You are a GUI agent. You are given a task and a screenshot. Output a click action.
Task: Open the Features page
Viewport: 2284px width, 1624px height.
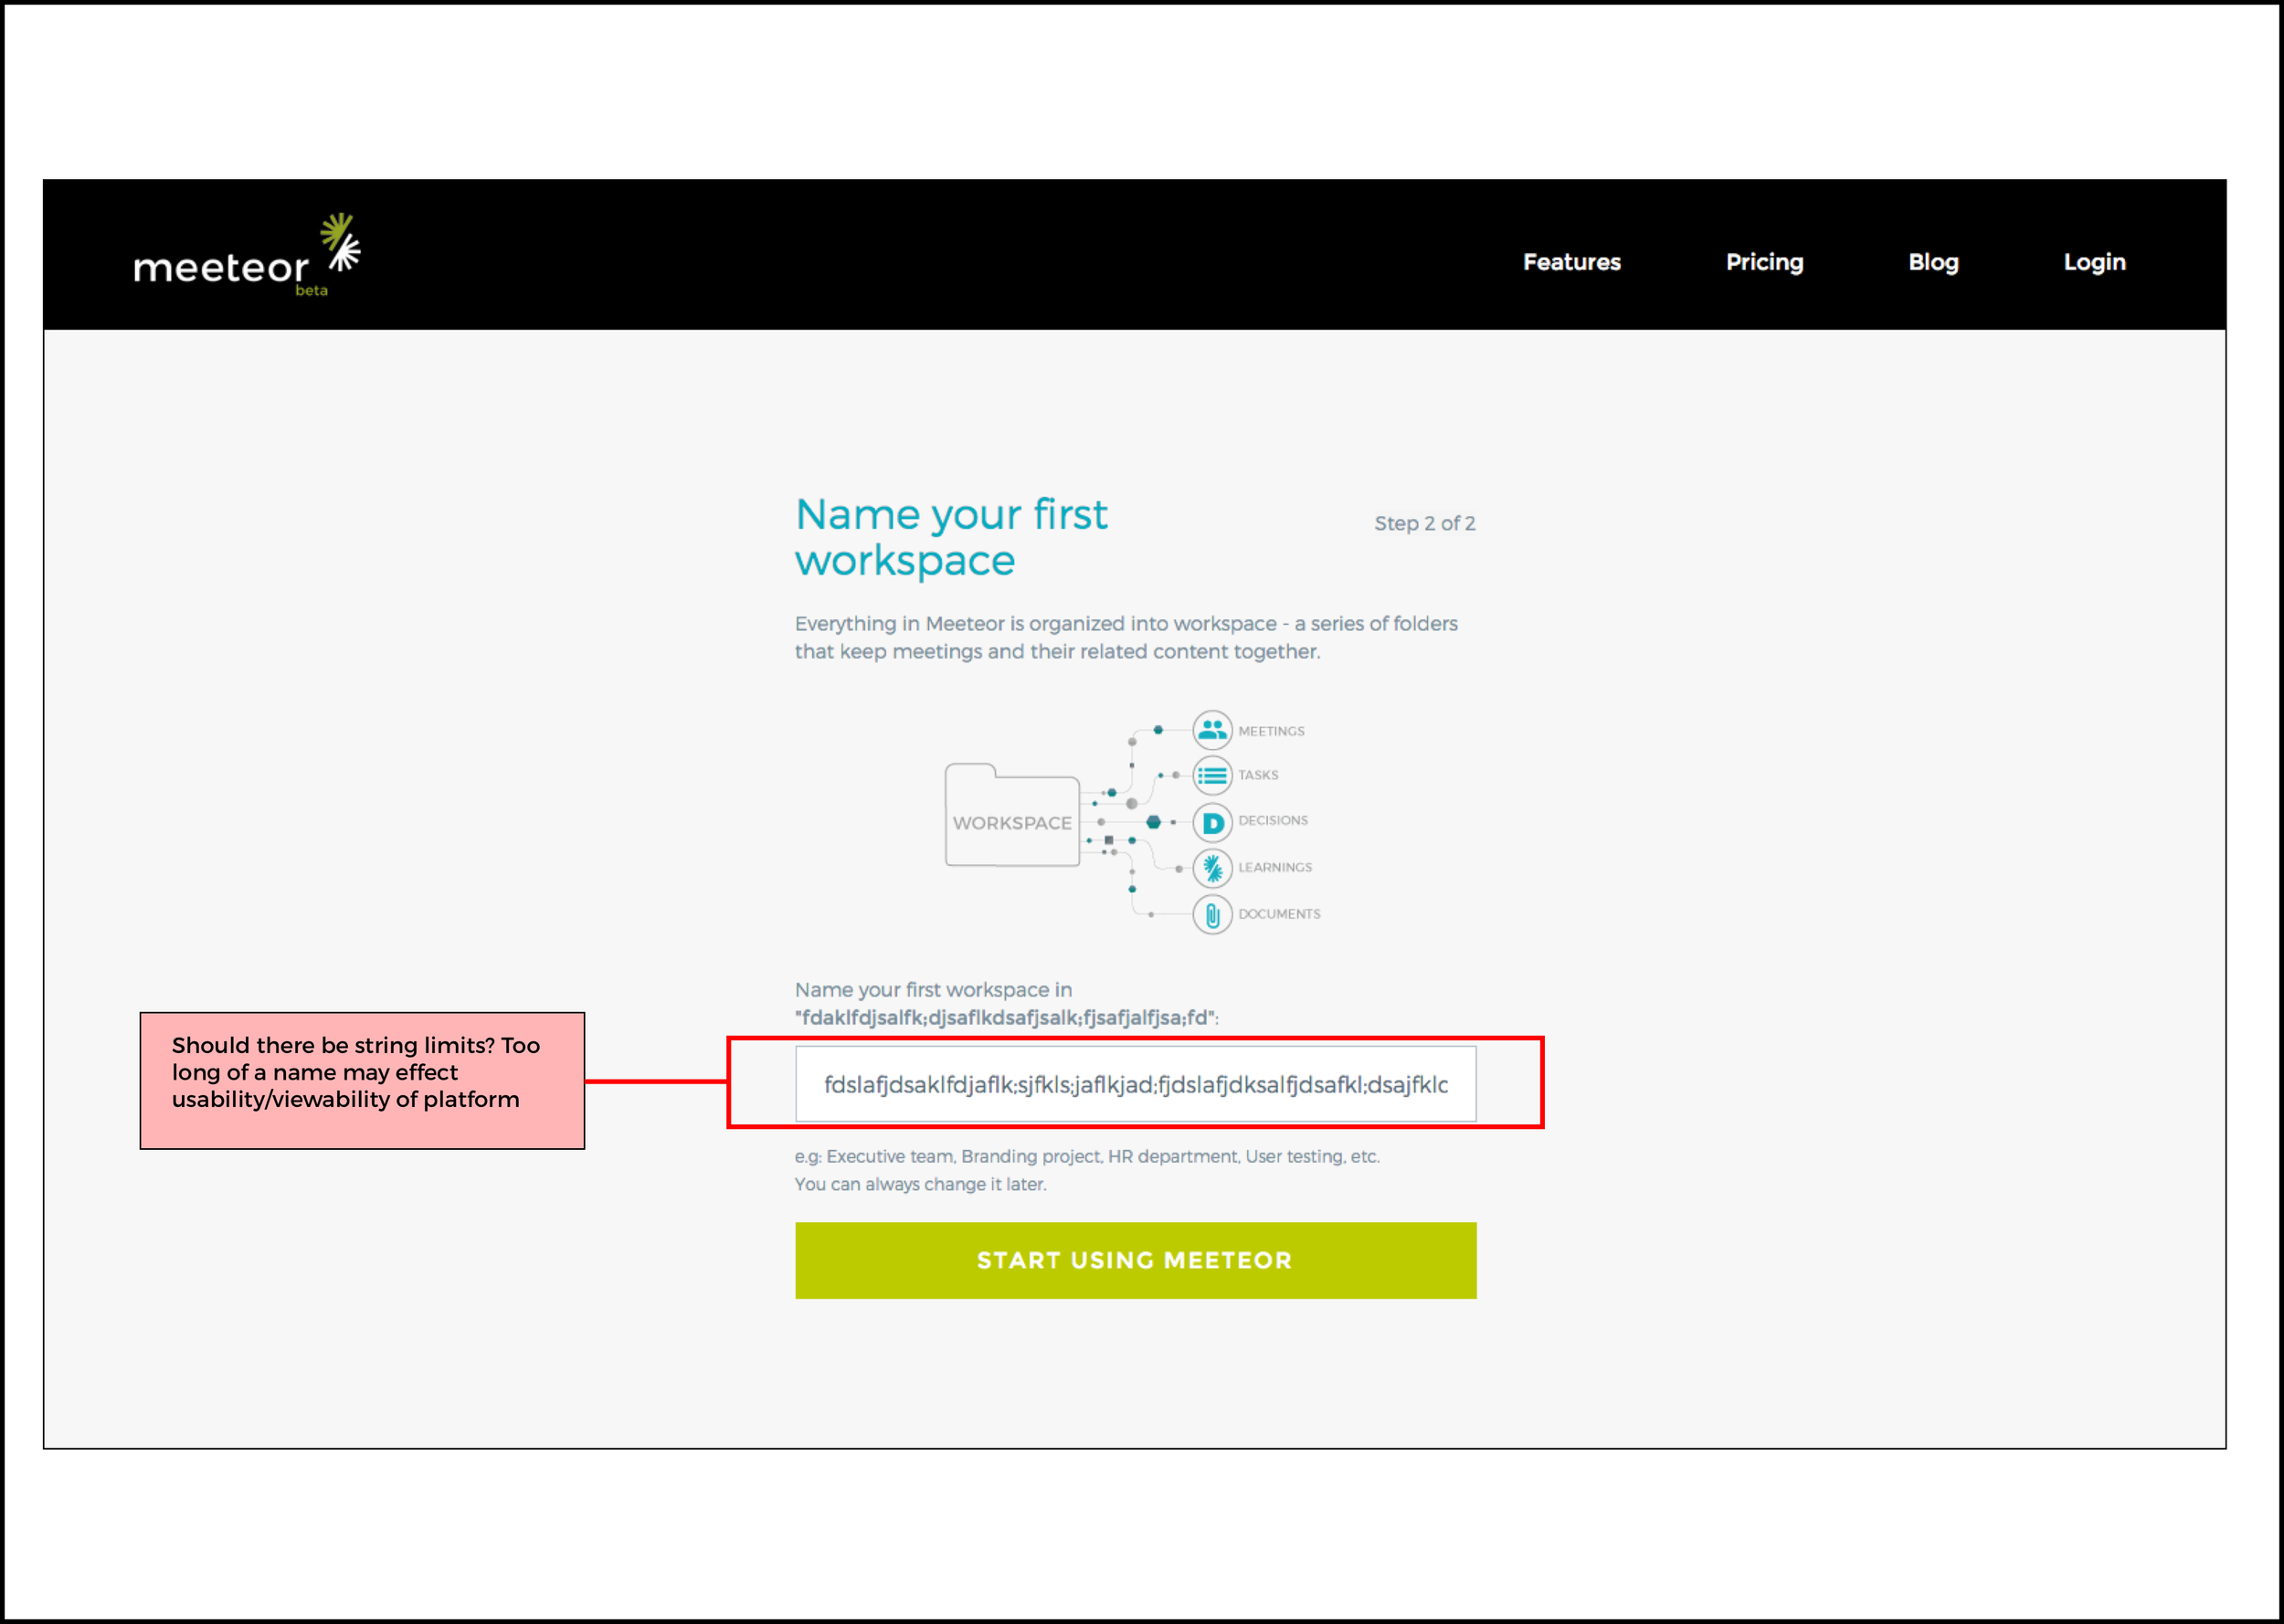[1571, 262]
